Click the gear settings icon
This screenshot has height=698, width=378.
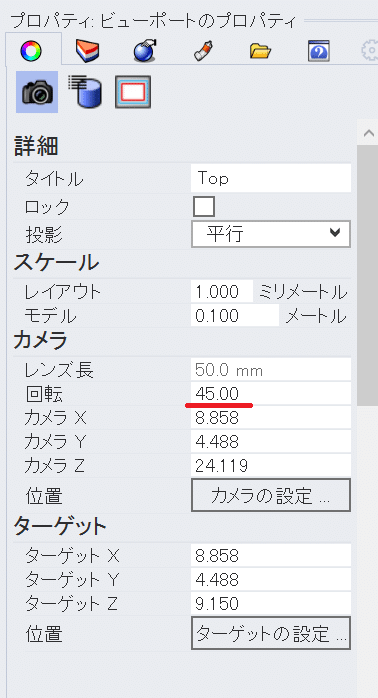[x=370, y=51]
